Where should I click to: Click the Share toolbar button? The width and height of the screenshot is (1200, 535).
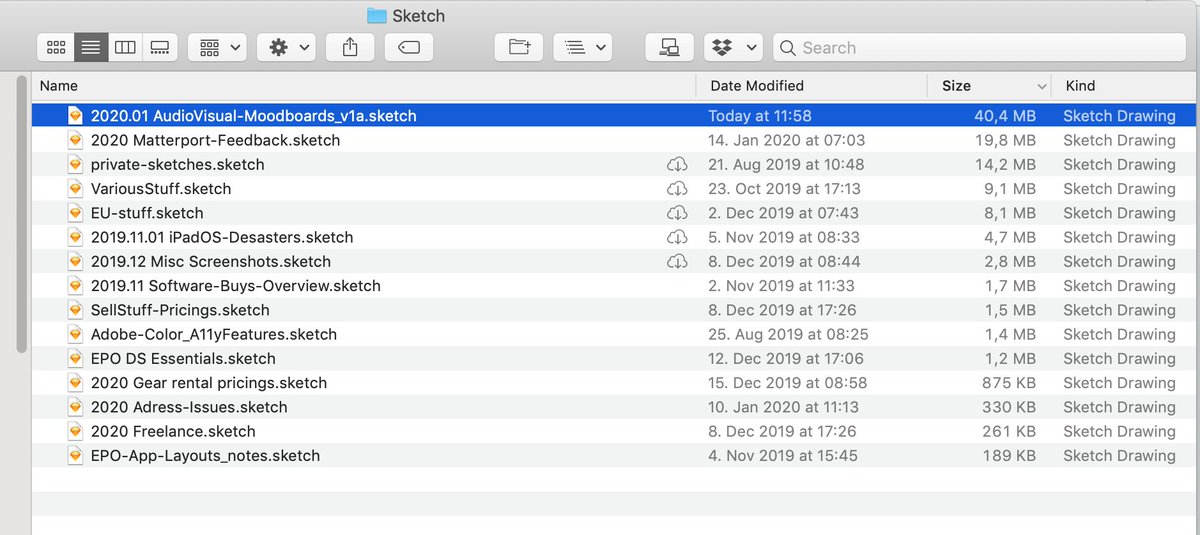click(350, 47)
